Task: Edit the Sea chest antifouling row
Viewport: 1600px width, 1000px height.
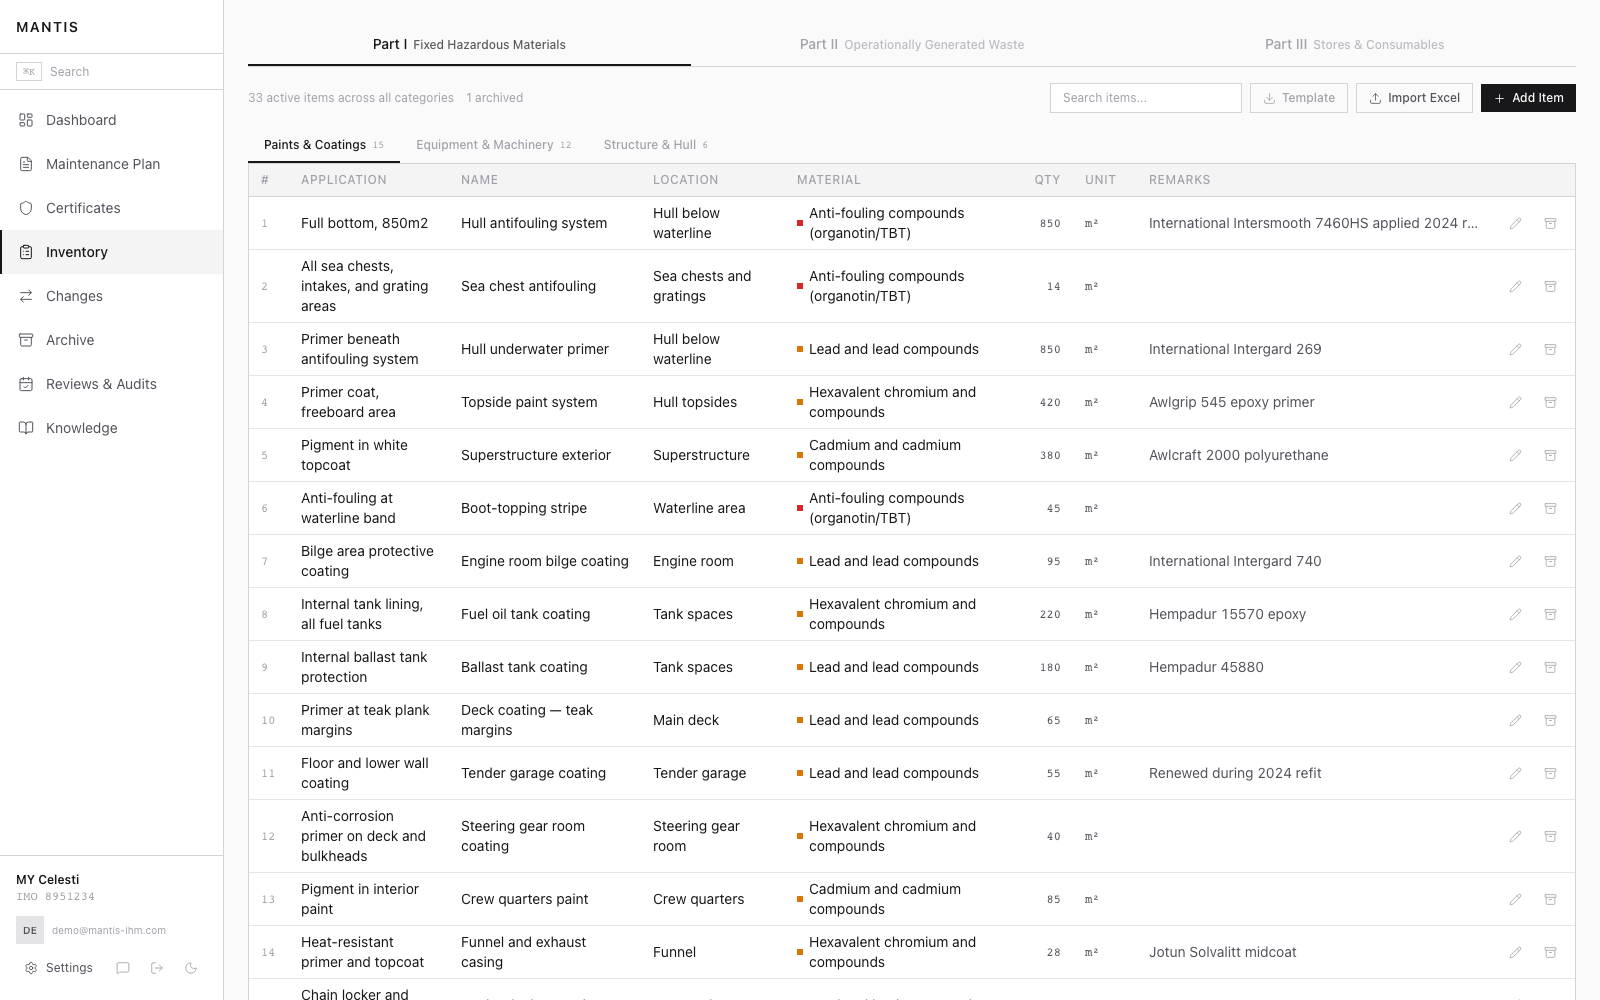Action: pos(1516,286)
